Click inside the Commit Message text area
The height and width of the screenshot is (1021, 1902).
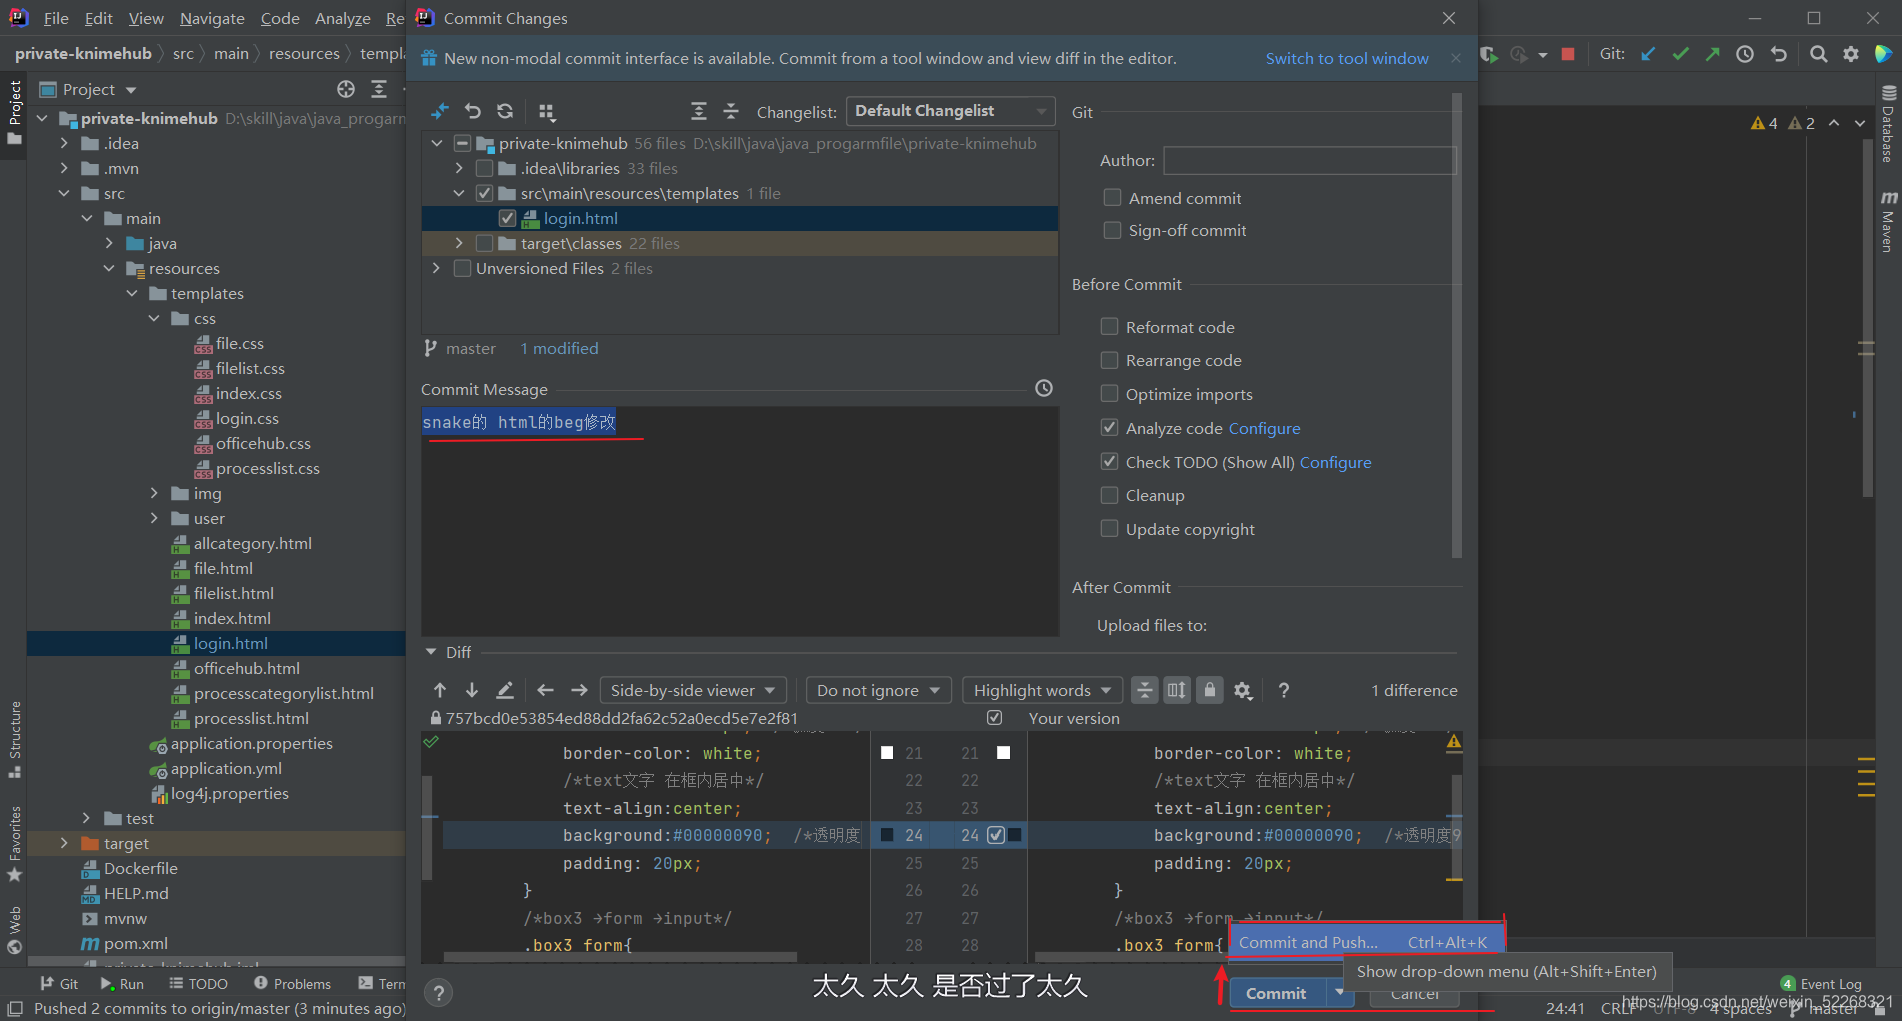(x=740, y=521)
